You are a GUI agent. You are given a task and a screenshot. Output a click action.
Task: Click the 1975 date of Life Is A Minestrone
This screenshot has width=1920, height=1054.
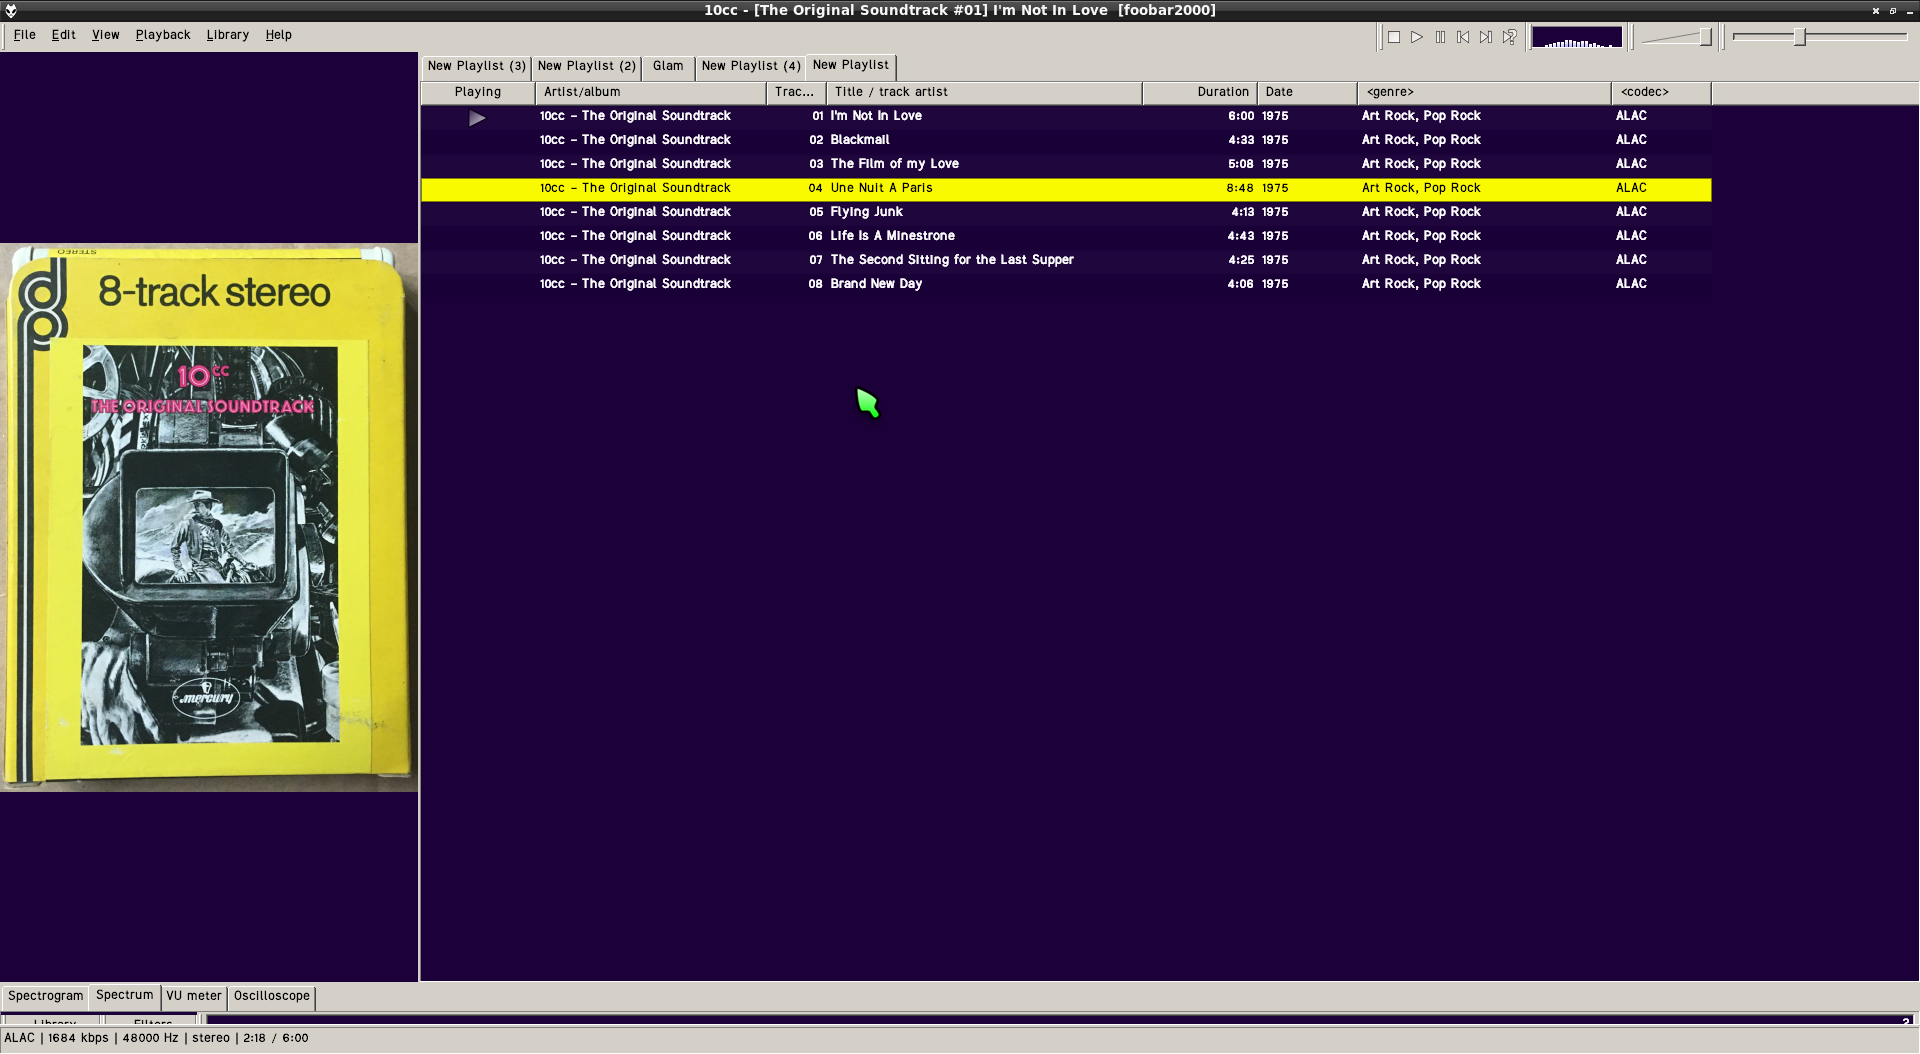(1275, 236)
